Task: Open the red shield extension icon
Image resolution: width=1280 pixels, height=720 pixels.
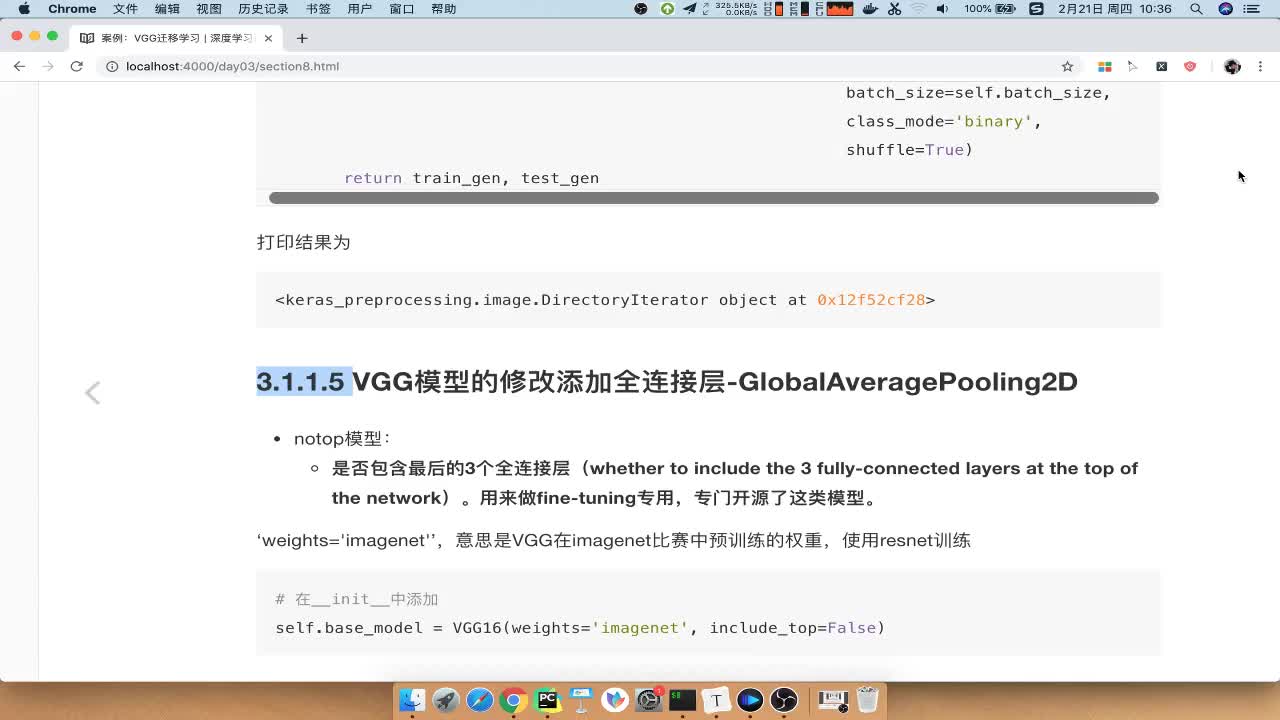Action: click(1190, 66)
